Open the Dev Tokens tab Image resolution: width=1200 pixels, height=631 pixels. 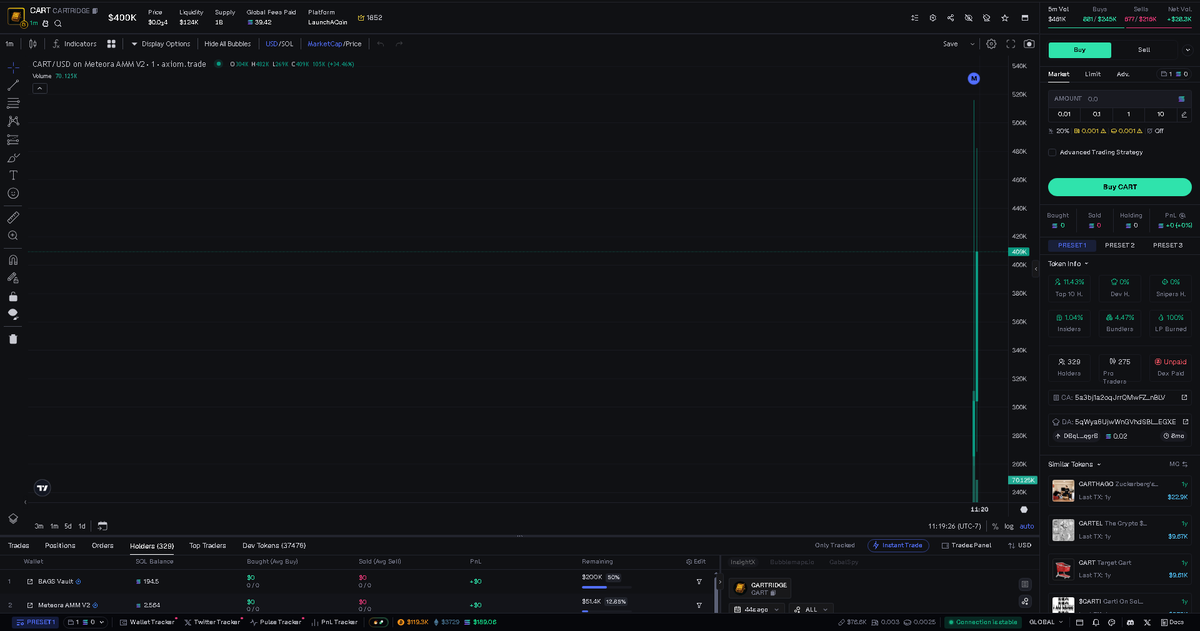coord(274,546)
